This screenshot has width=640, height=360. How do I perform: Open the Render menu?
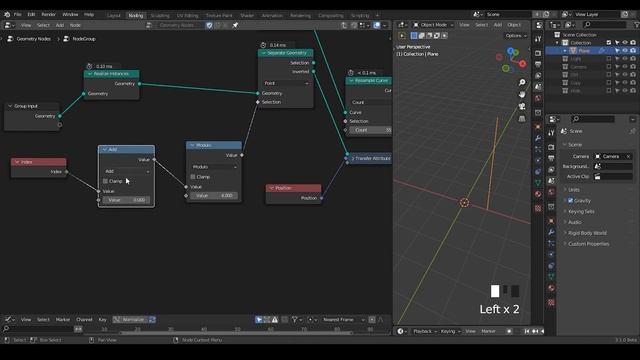pos(49,14)
